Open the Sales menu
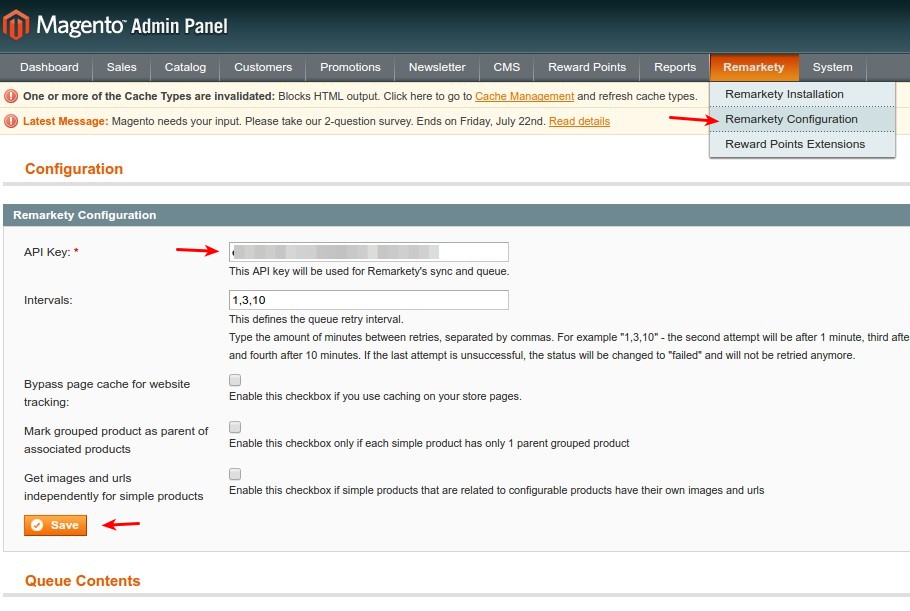 coord(122,67)
